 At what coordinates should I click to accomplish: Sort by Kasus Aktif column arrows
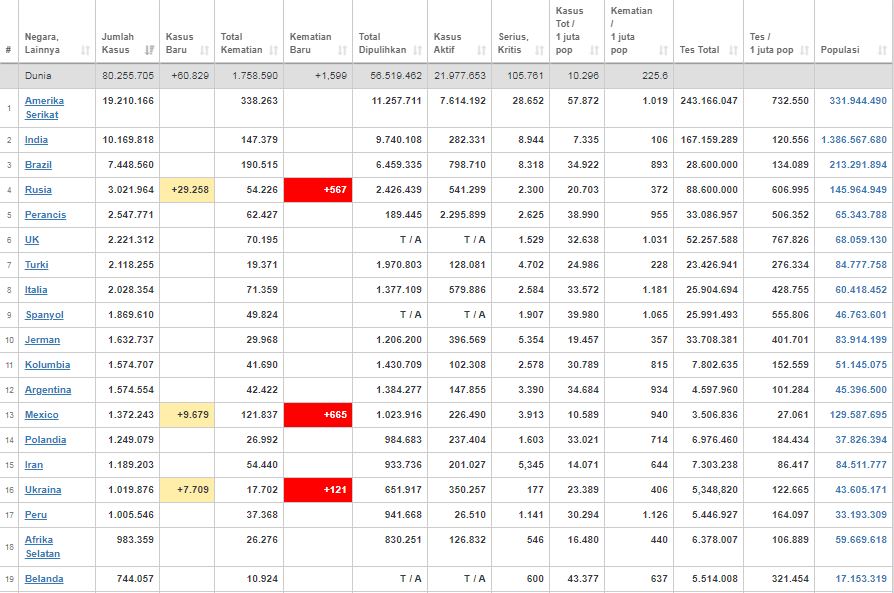pyautogui.click(x=482, y=50)
